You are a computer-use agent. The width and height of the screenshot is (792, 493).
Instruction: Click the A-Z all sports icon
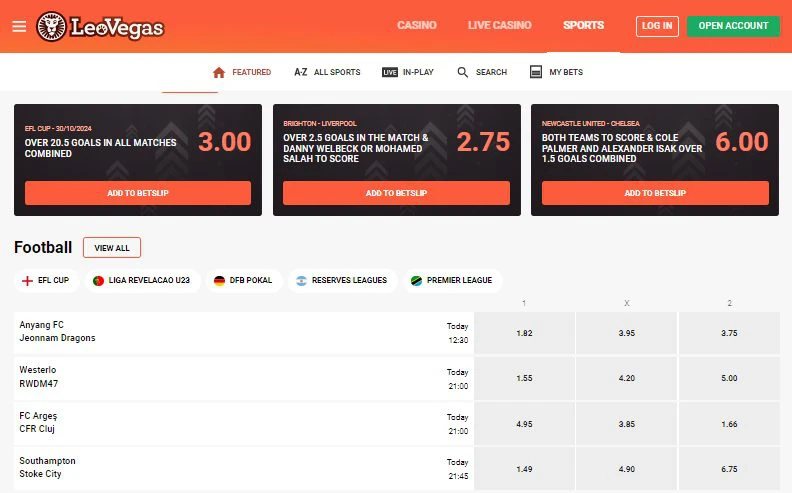[x=301, y=72]
